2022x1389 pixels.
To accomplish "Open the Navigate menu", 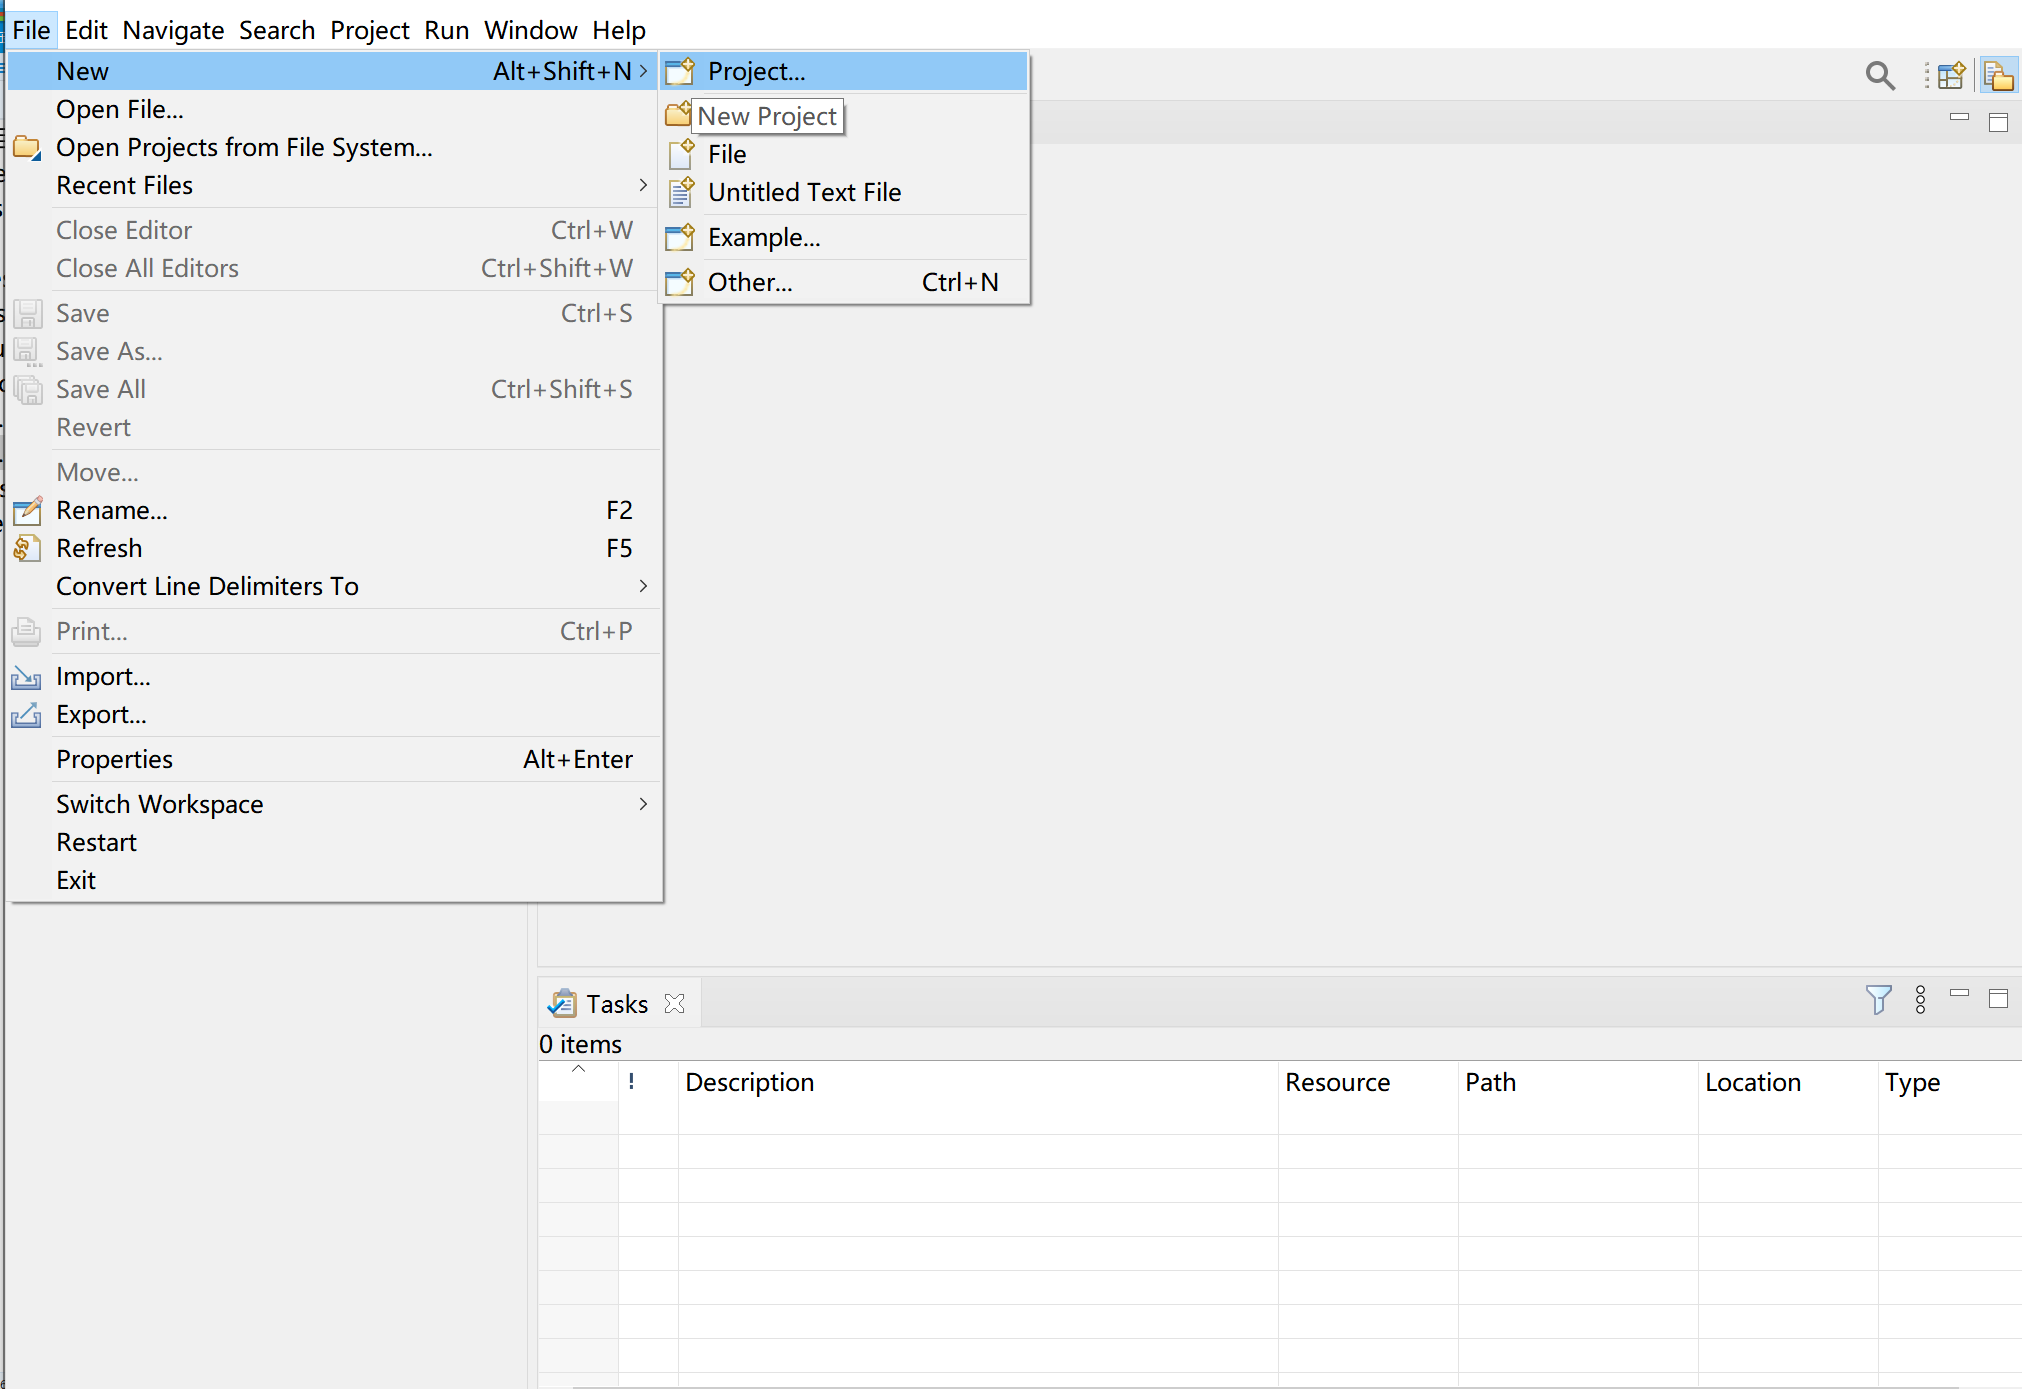I will [173, 30].
